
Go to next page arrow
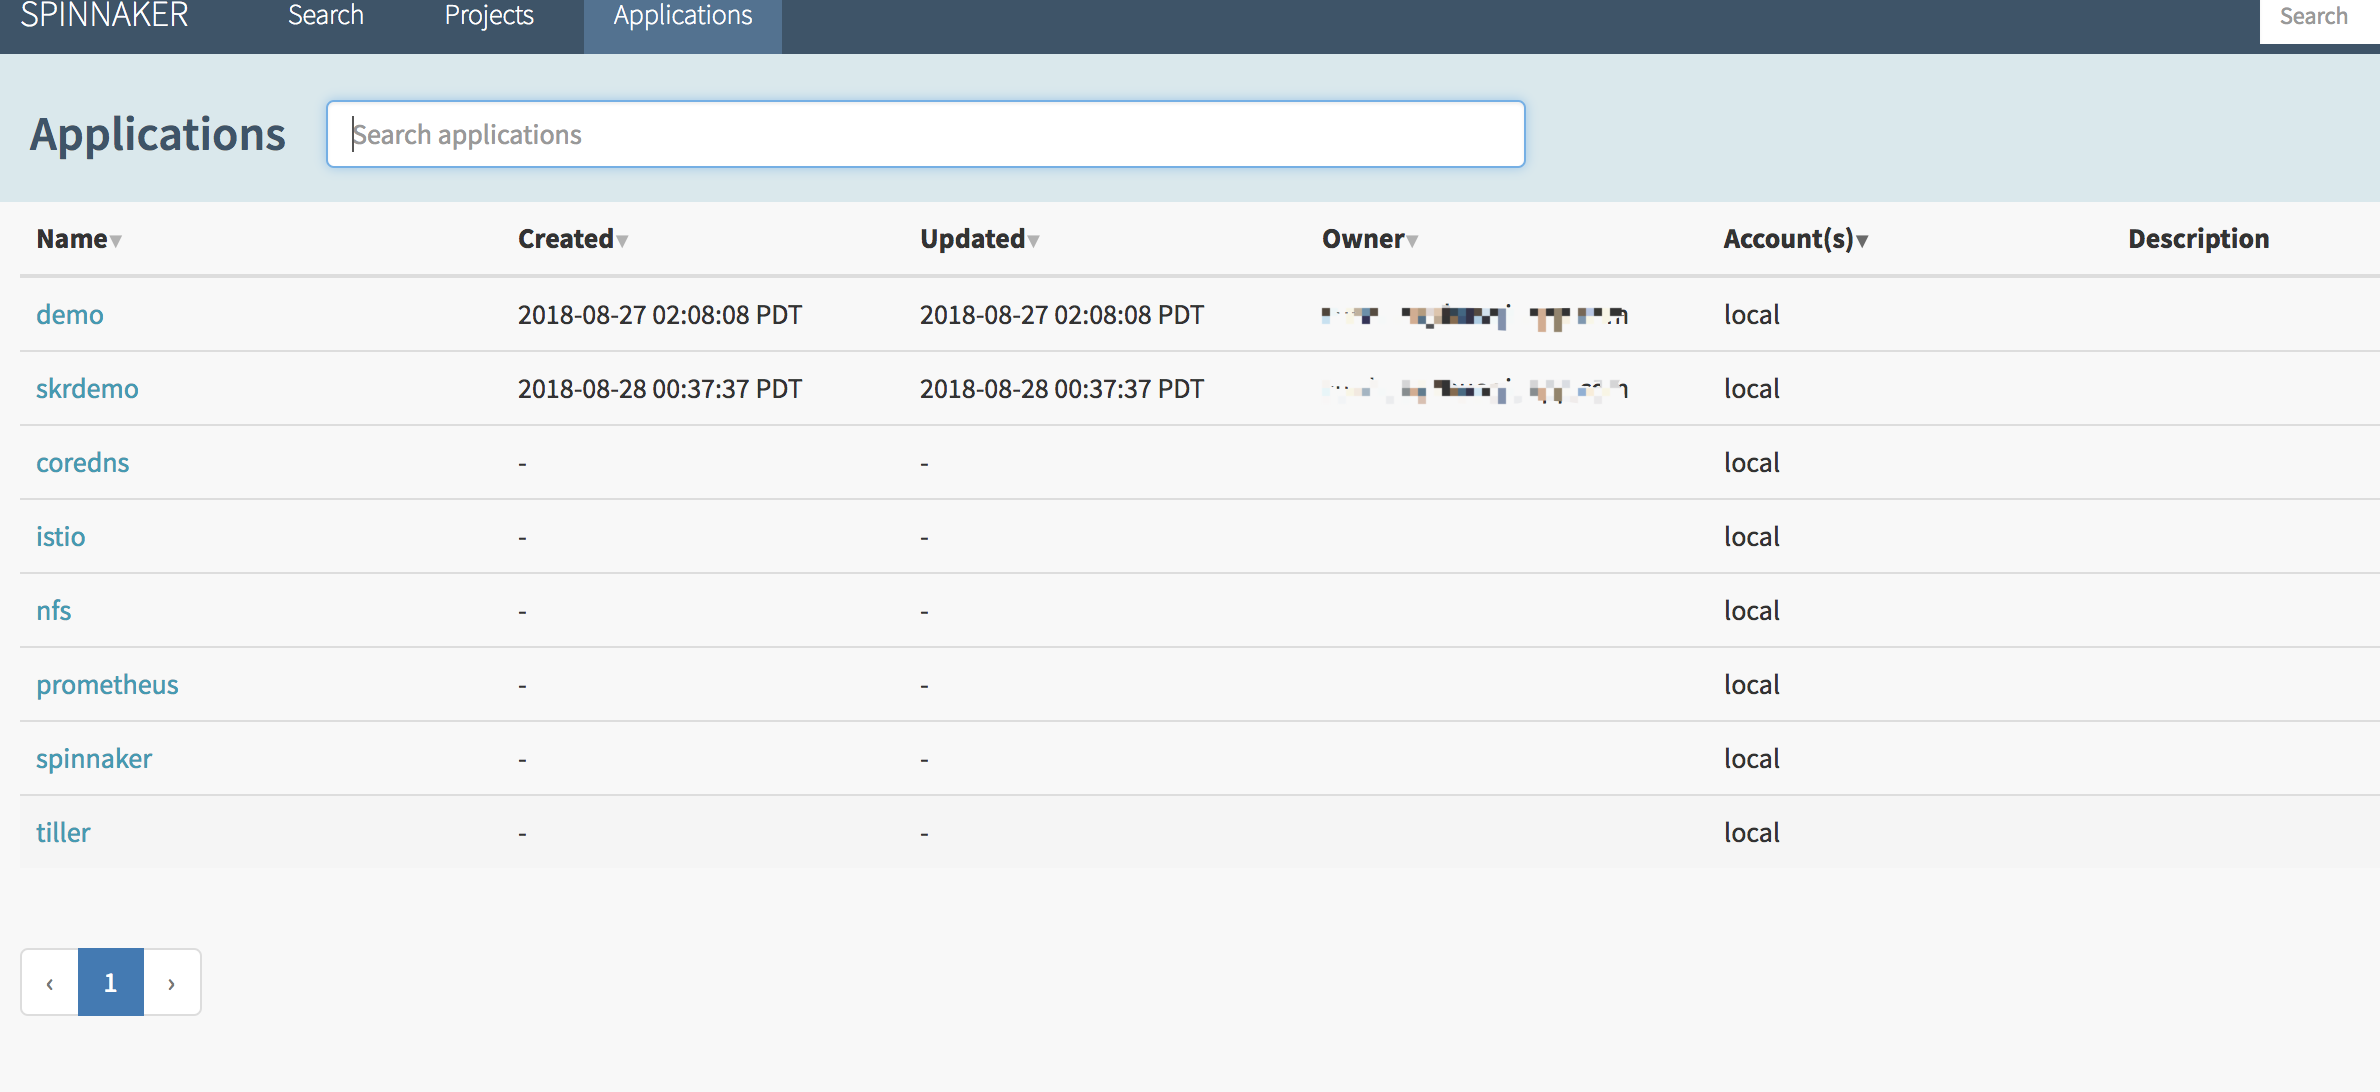[x=172, y=983]
